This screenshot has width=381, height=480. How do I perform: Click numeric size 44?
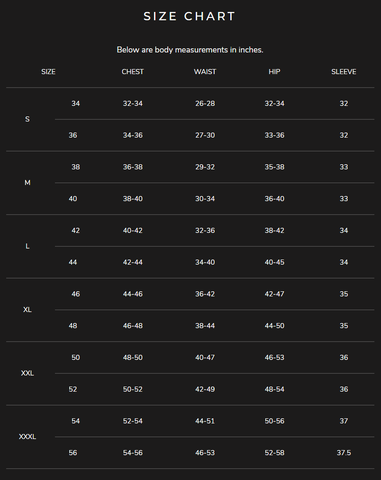pos(73,262)
